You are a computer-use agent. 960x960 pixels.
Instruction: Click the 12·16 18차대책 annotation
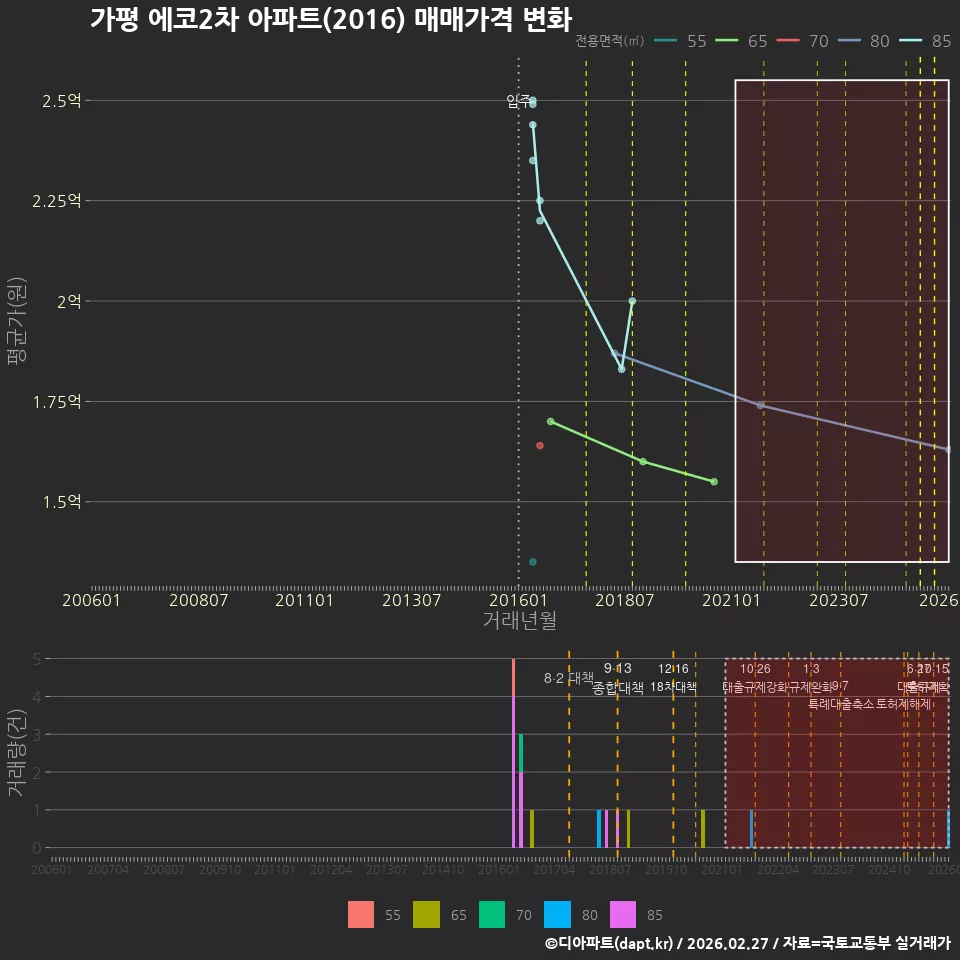[673, 678]
